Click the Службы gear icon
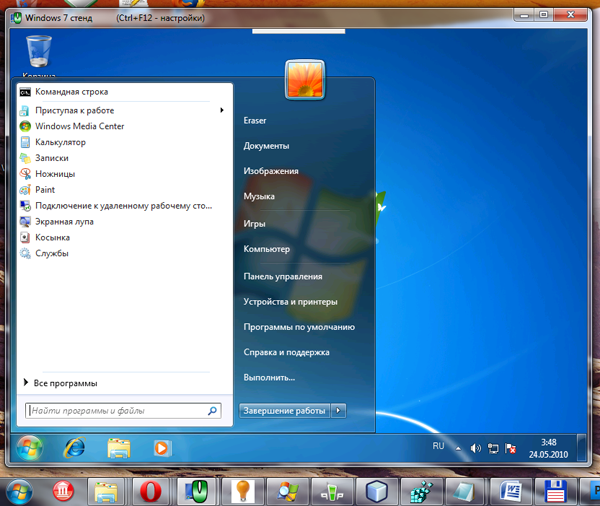600x506 pixels. pyautogui.click(x=25, y=253)
